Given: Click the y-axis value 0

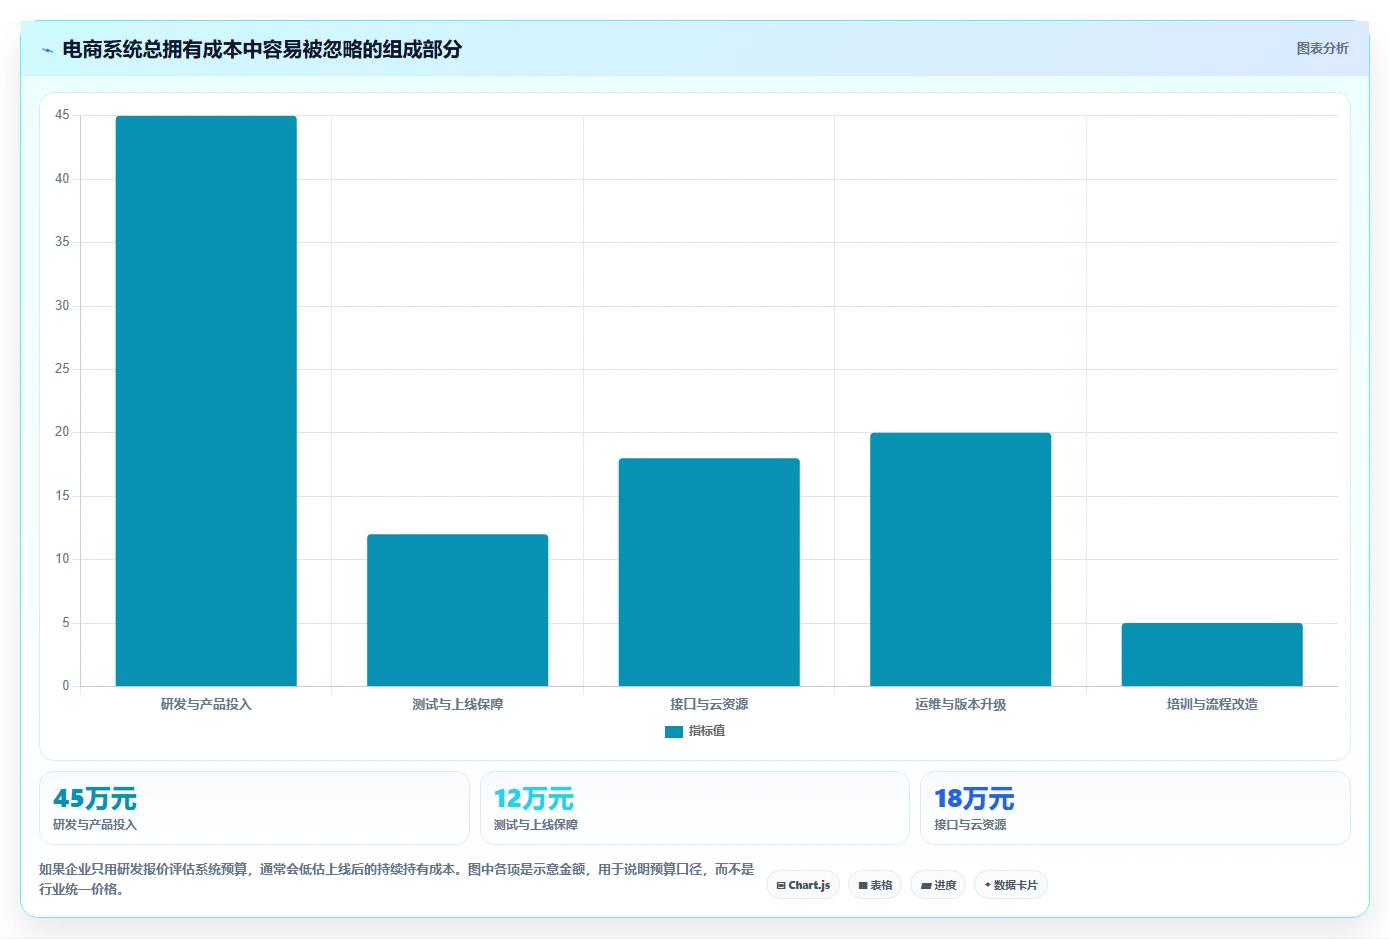Looking at the screenshot, I should pos(66,686).
